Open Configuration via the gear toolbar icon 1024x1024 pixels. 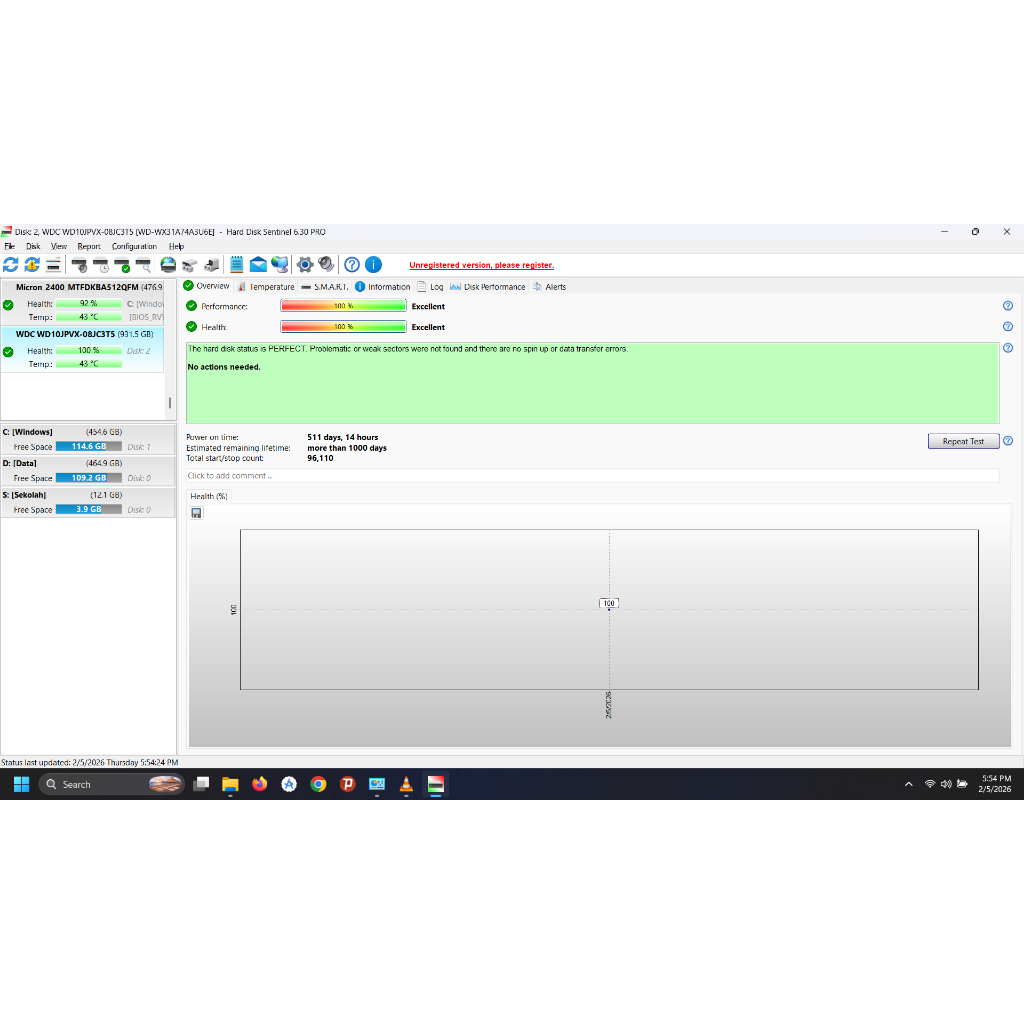pos(306,265)
